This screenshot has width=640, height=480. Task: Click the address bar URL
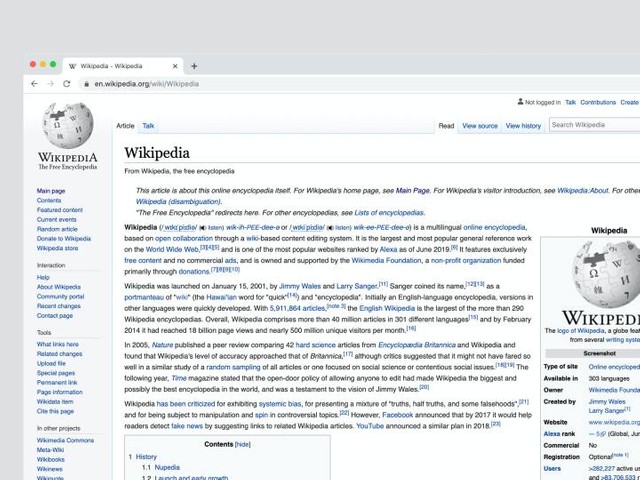click(147, 84)
